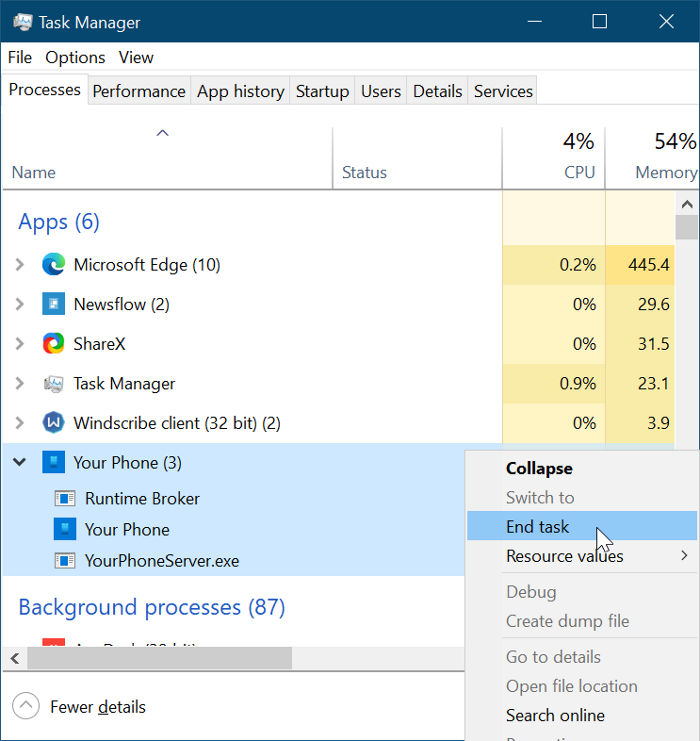700x741 pixels.
Task: Open the Startup tab
Action: point(322,91)
